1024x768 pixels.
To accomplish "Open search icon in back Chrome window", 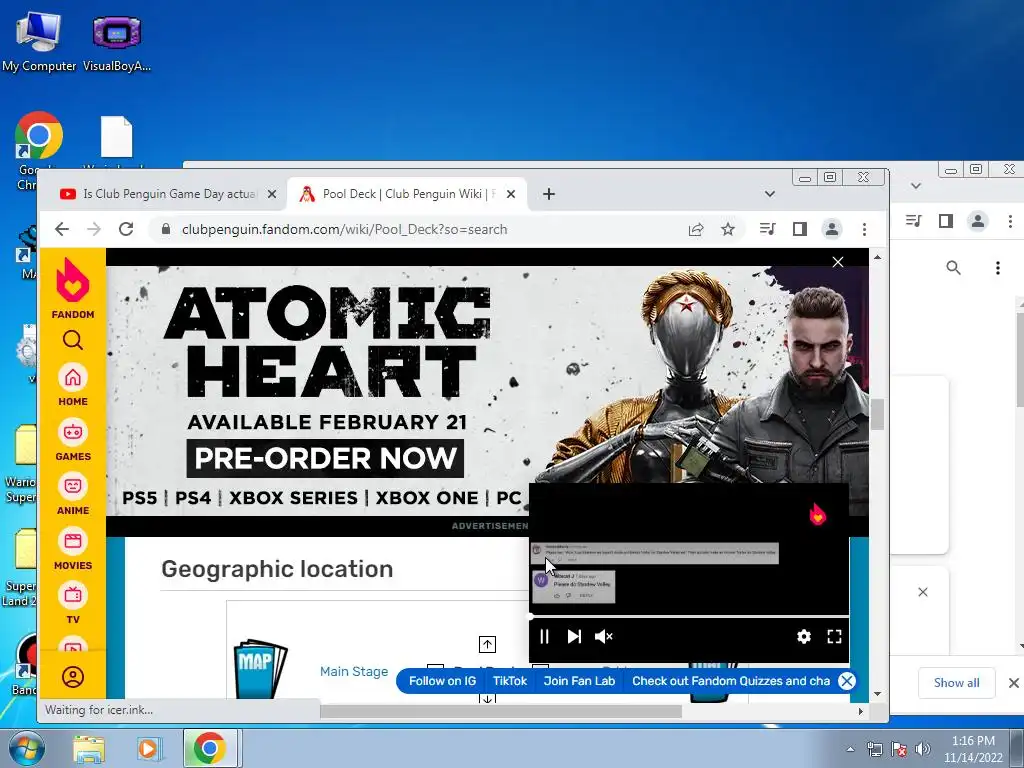I will pyautogui.click(x=953, y=268).
